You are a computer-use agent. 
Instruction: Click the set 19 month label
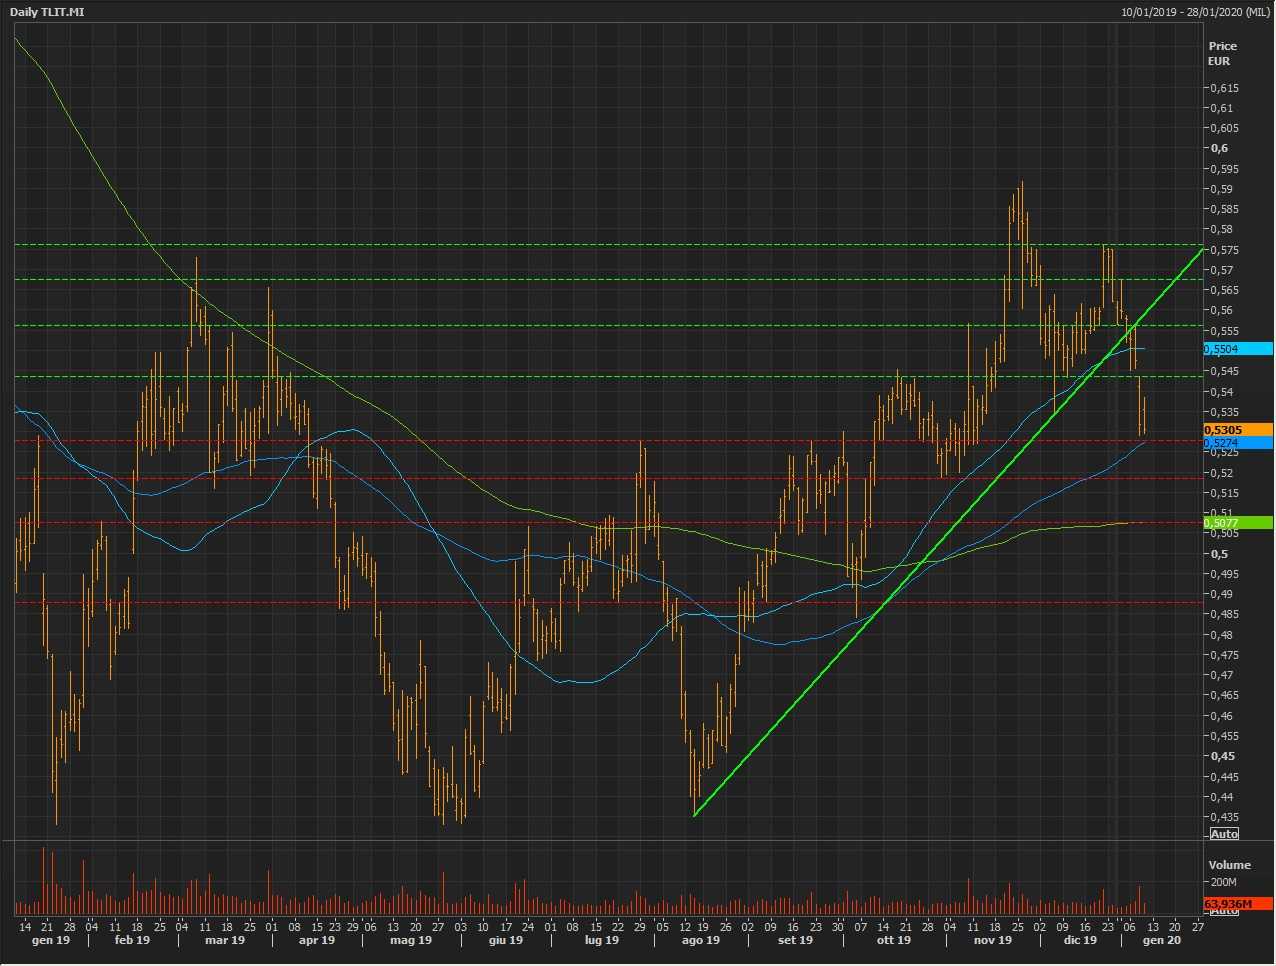point(795,940)
